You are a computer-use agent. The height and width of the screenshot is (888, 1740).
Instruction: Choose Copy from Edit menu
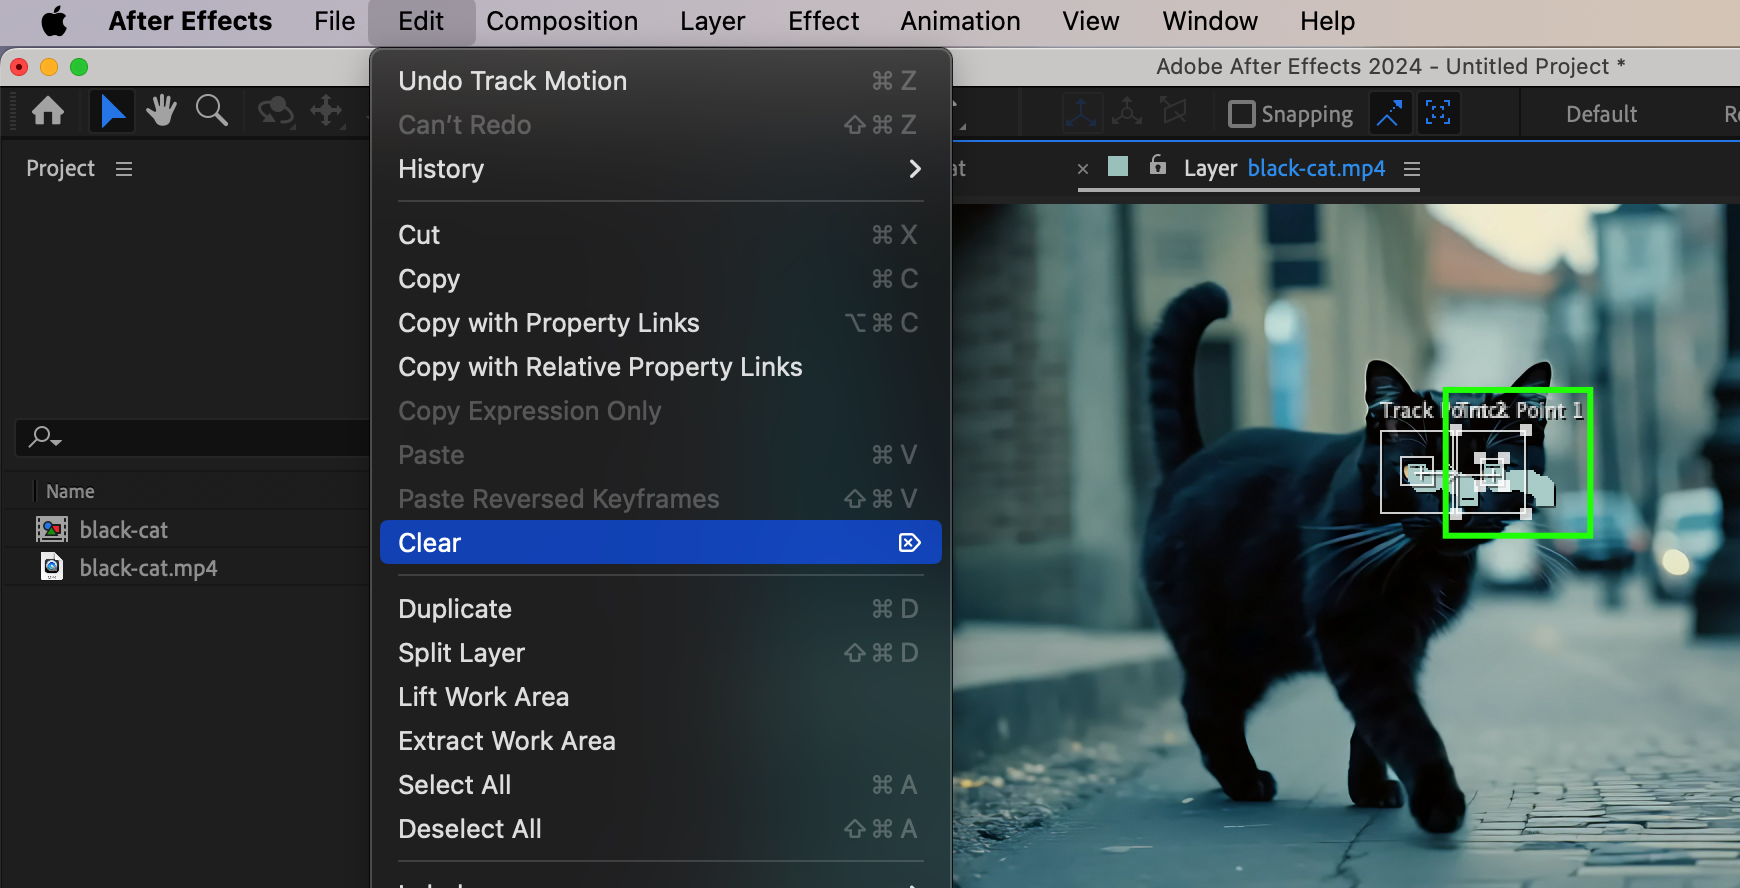661,279
